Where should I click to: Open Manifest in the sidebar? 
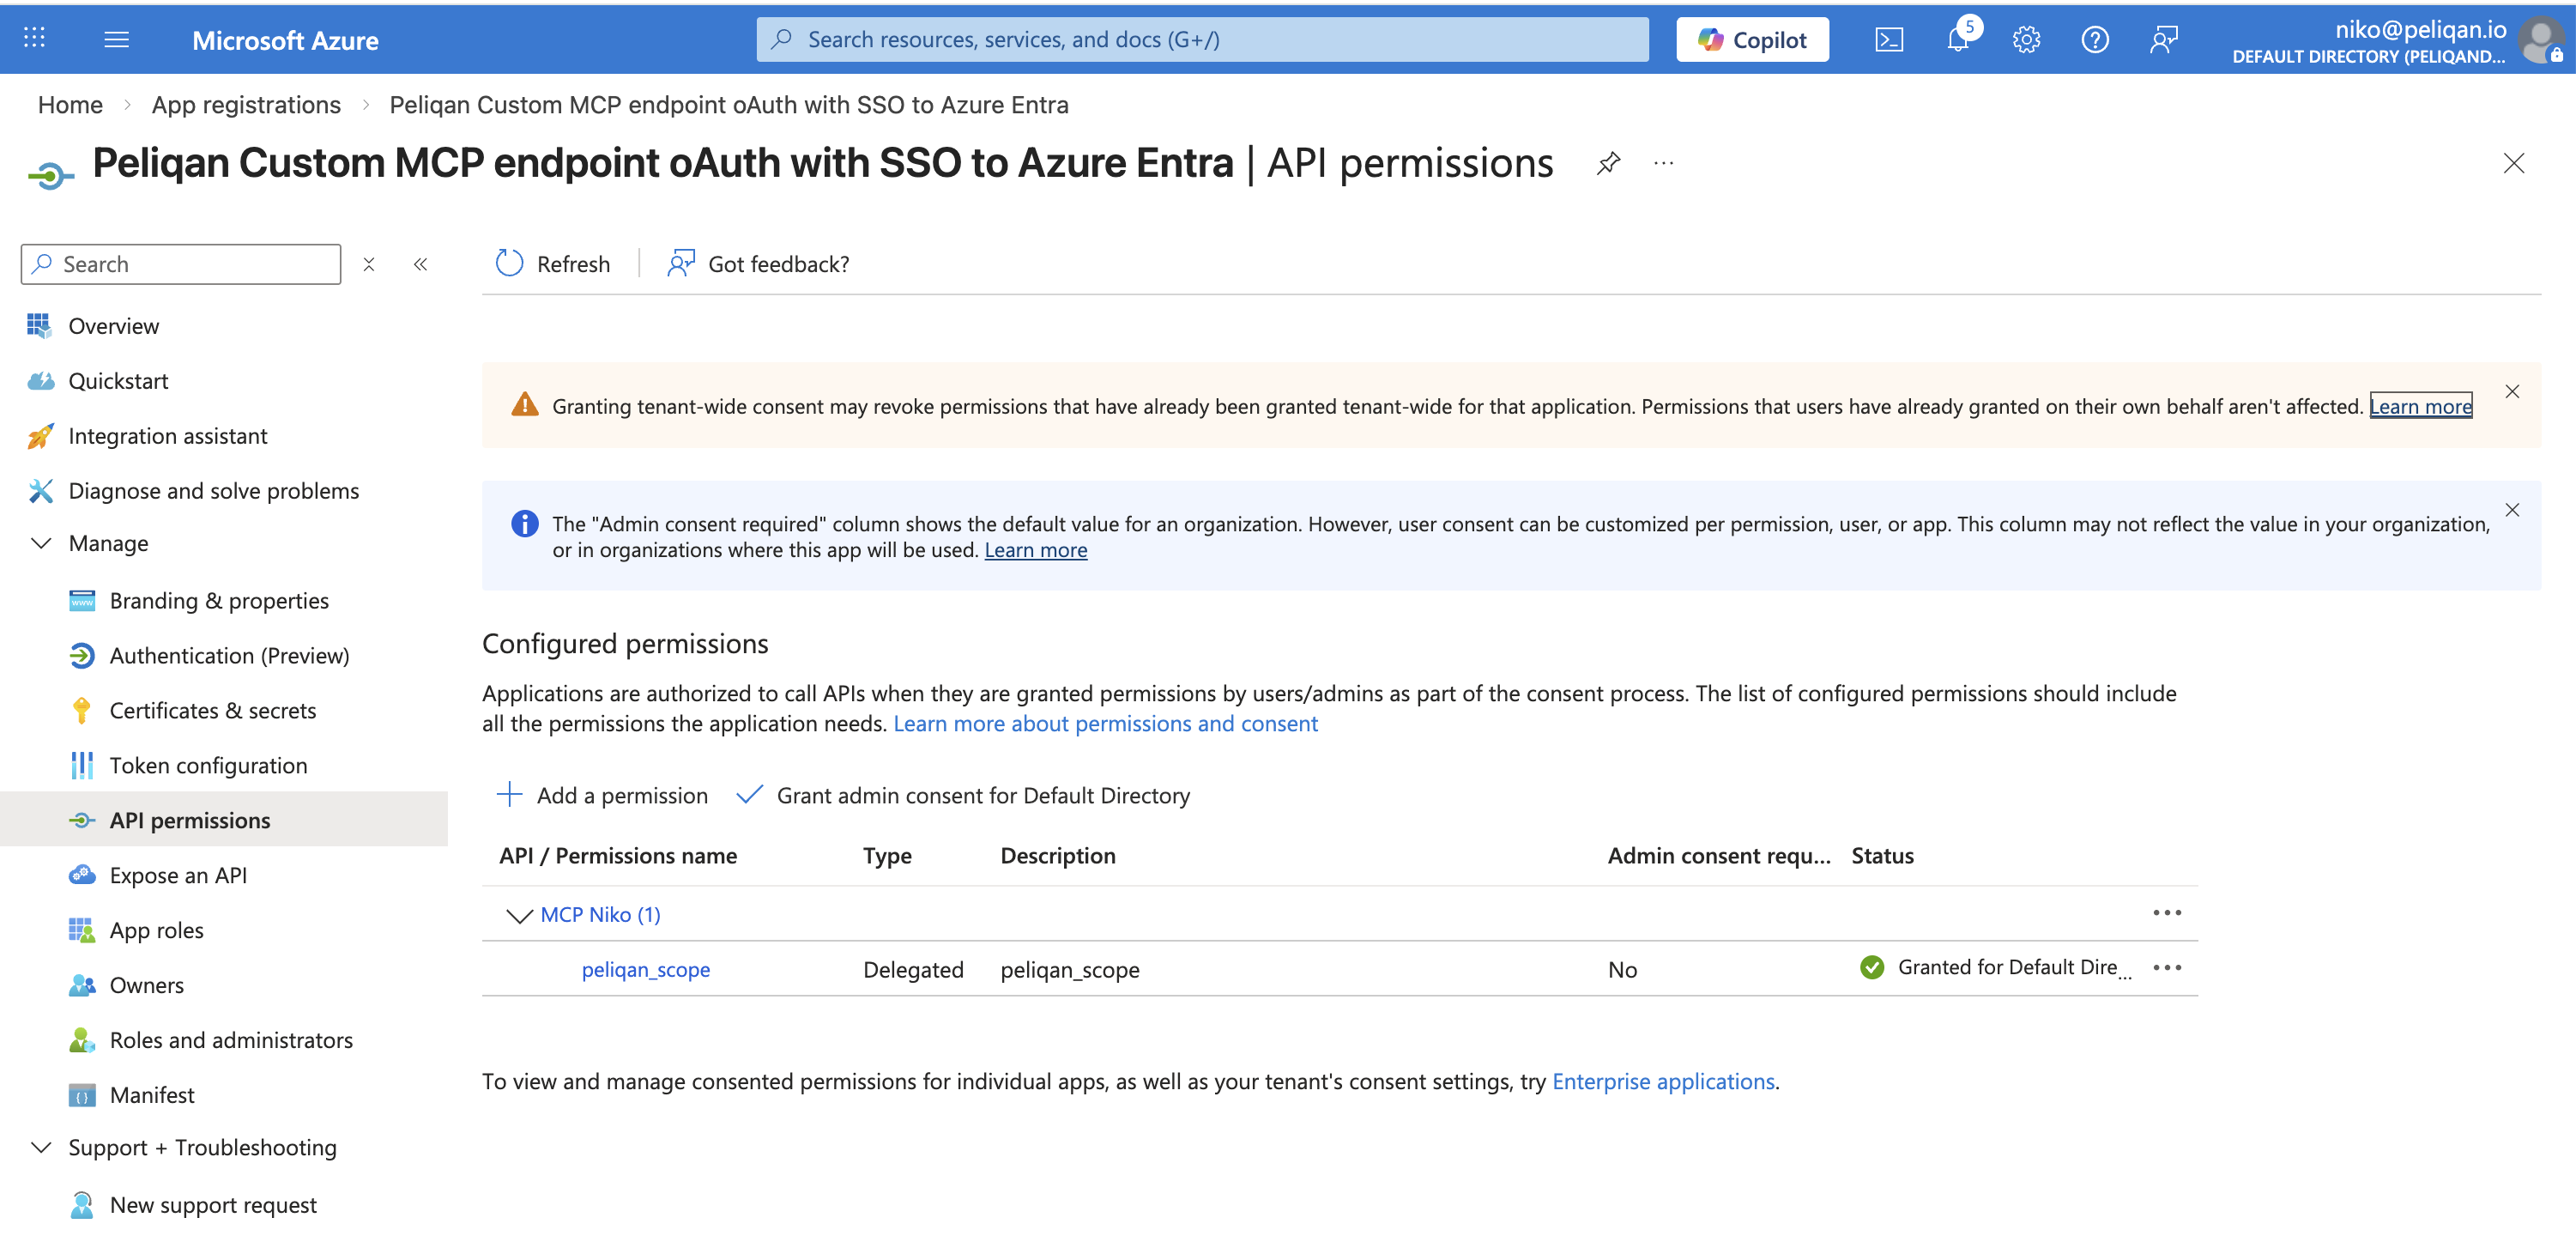tap(152, 1096)
